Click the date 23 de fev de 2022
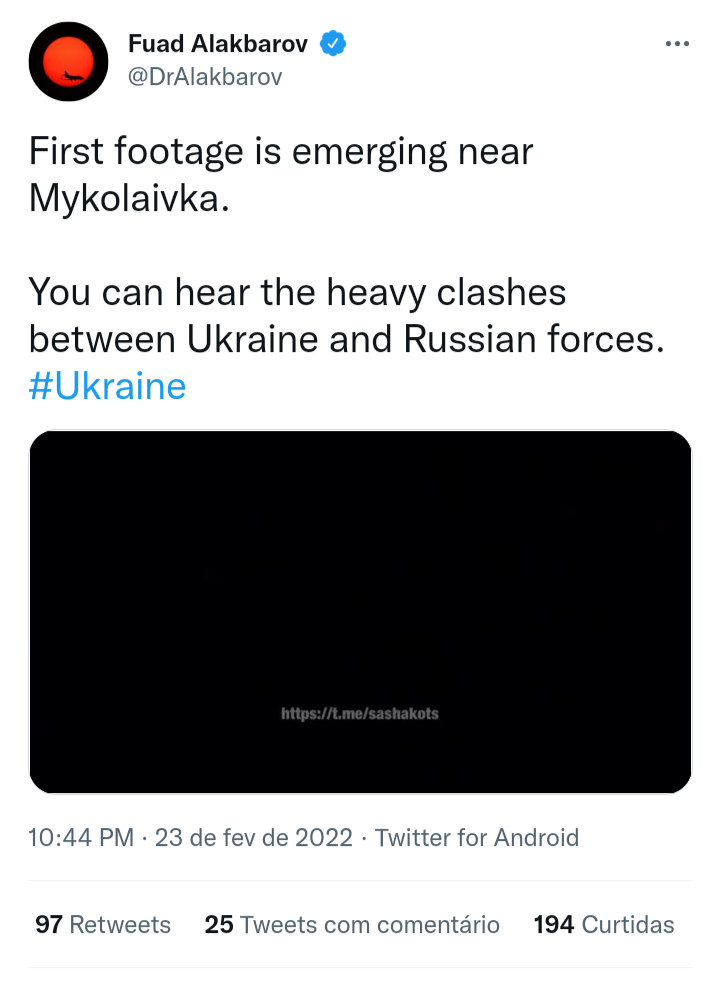This screenshot has width=720, height=982. [x=254, y=837]
